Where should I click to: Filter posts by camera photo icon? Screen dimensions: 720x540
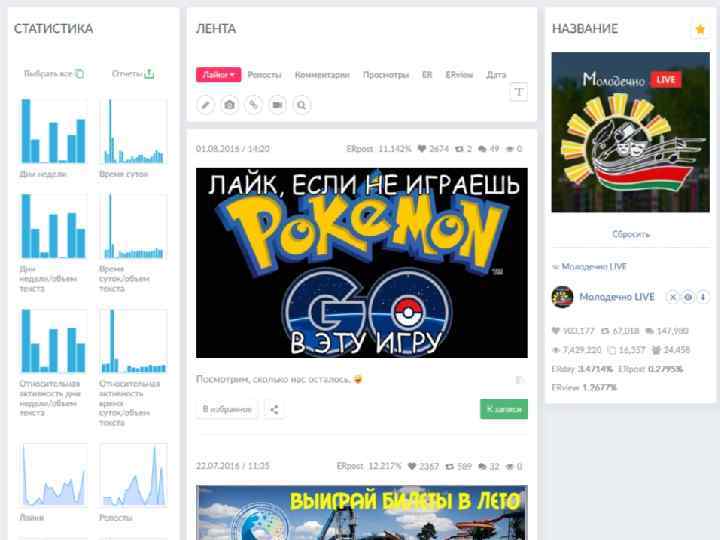pyautogui.click(x=230, y=105)
